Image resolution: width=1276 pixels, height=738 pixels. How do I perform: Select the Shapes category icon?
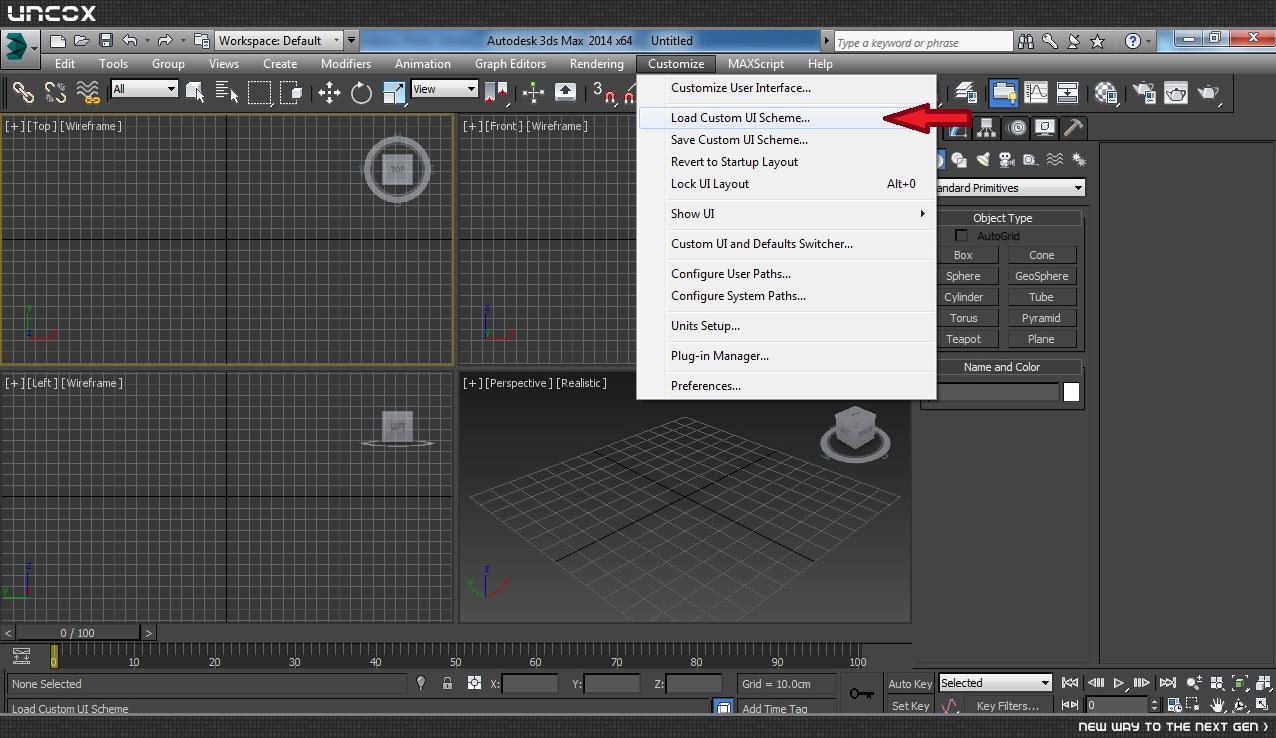tap(959, 160)
